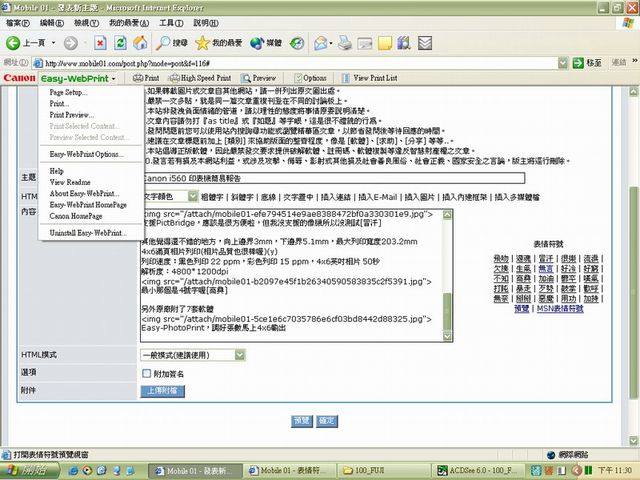Click the MSN表情符號 link
This screenshot has width=640, height=480.
pyautogui.click(x=560, y=309)
